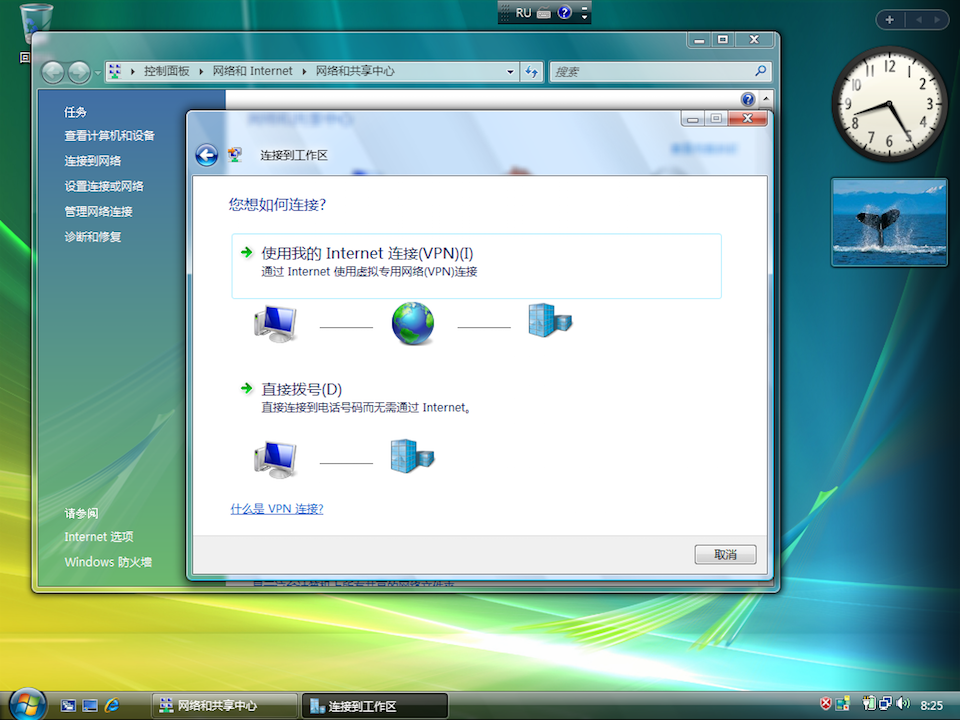Click the search field in Explorer
Viewport: 960px width, 720px height.
(652, 72)
